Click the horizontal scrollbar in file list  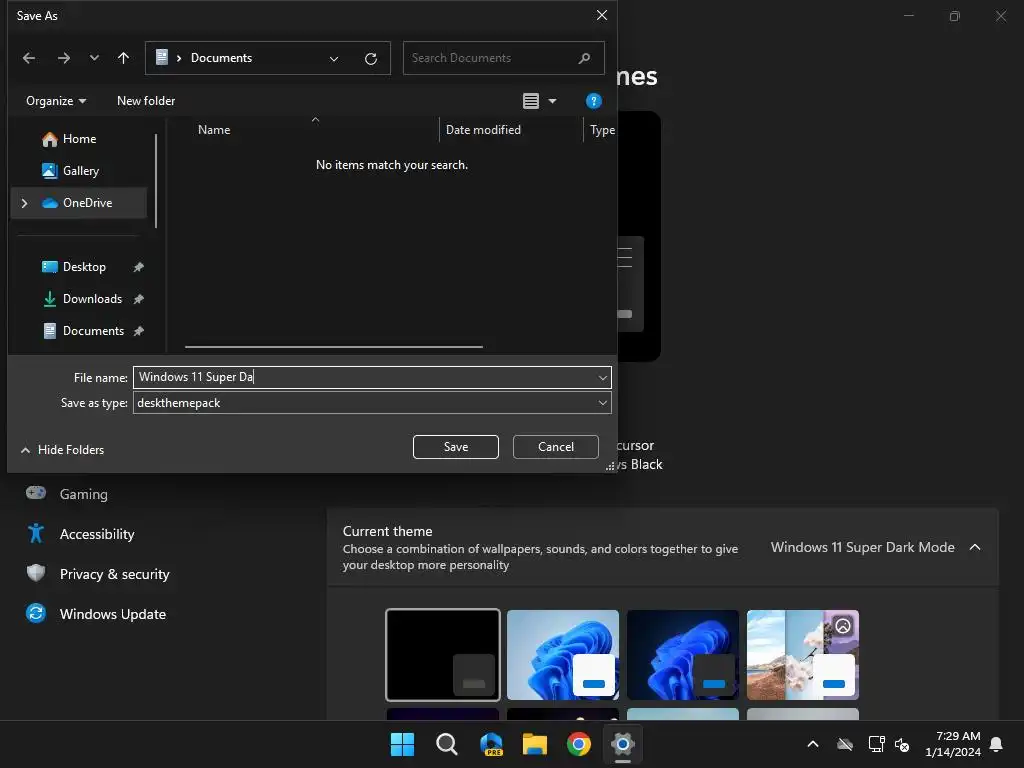point(334,347)
